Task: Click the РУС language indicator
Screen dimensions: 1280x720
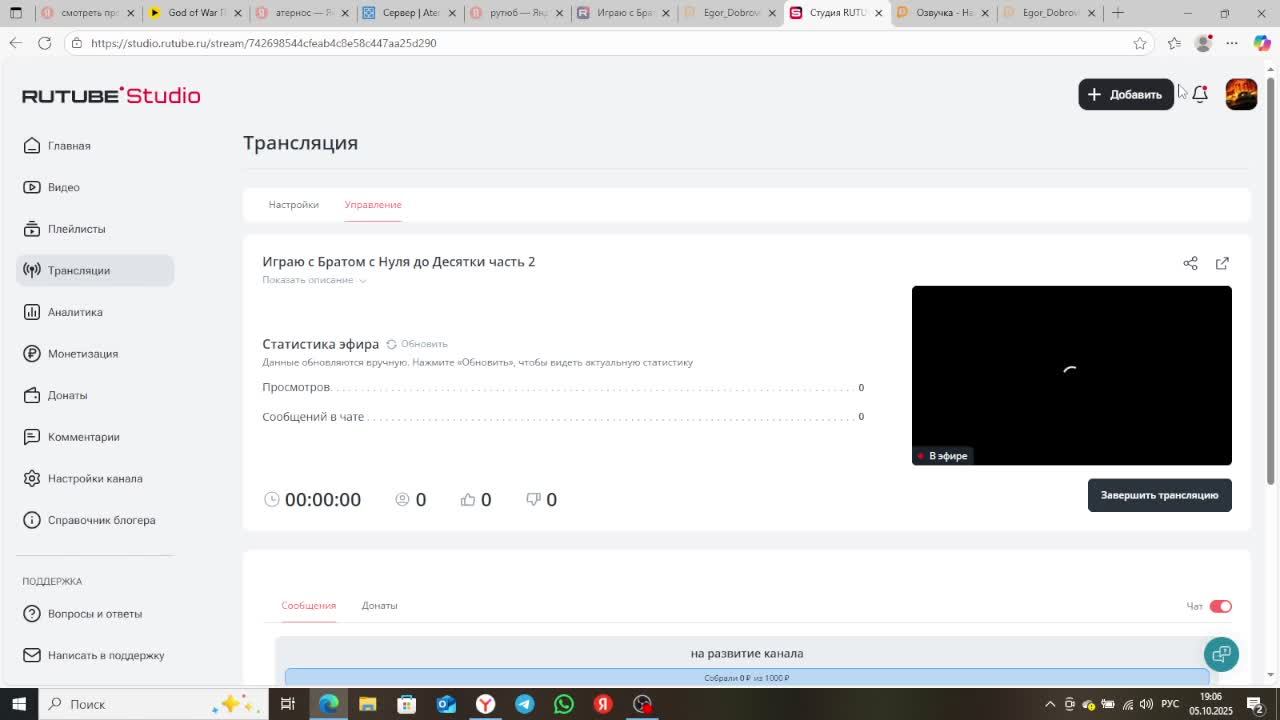Action: (1169, 704)
